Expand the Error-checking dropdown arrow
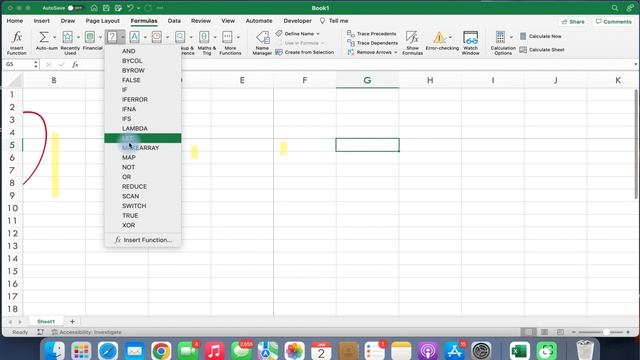 click(x=450, y=37)
